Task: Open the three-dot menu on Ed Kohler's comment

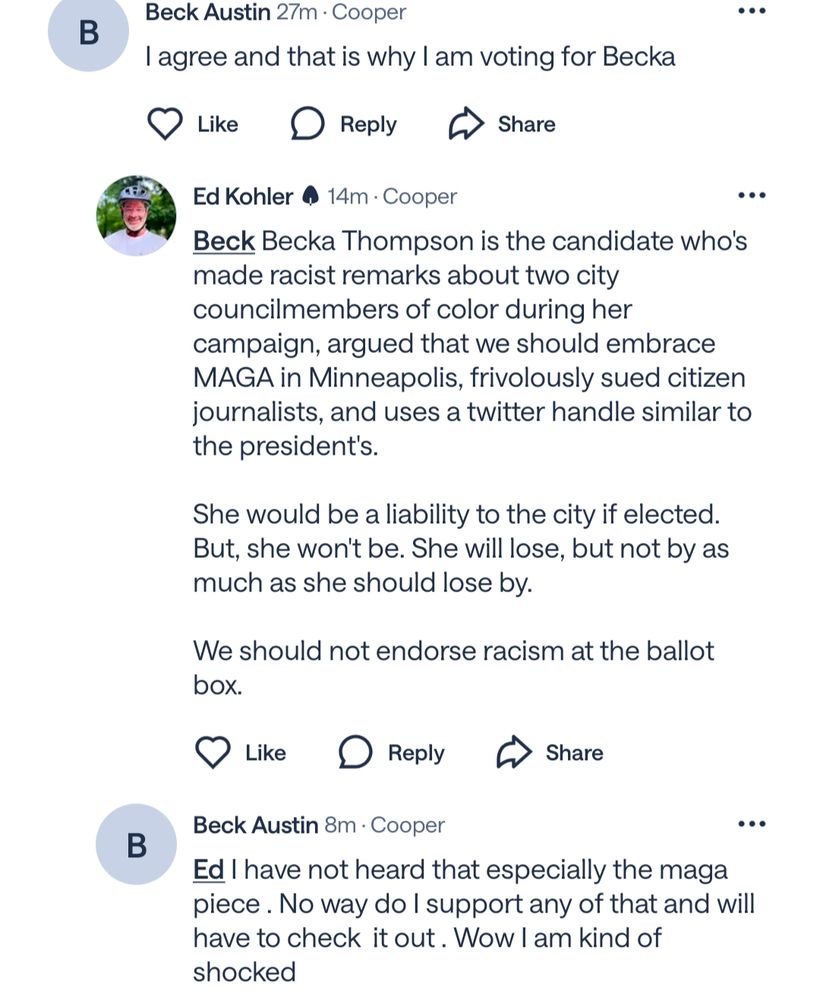Action: coord(751,196)
